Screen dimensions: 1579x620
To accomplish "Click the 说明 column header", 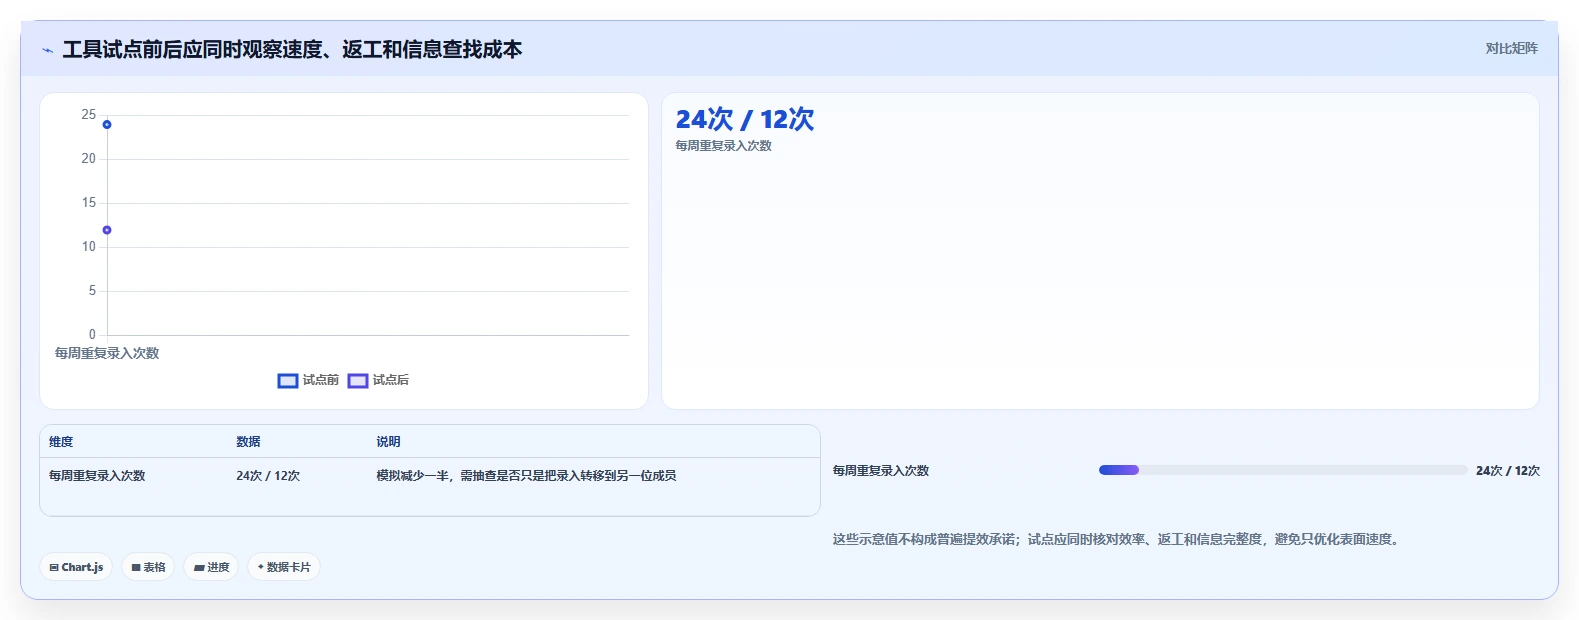I will click(x=388, y=442).
